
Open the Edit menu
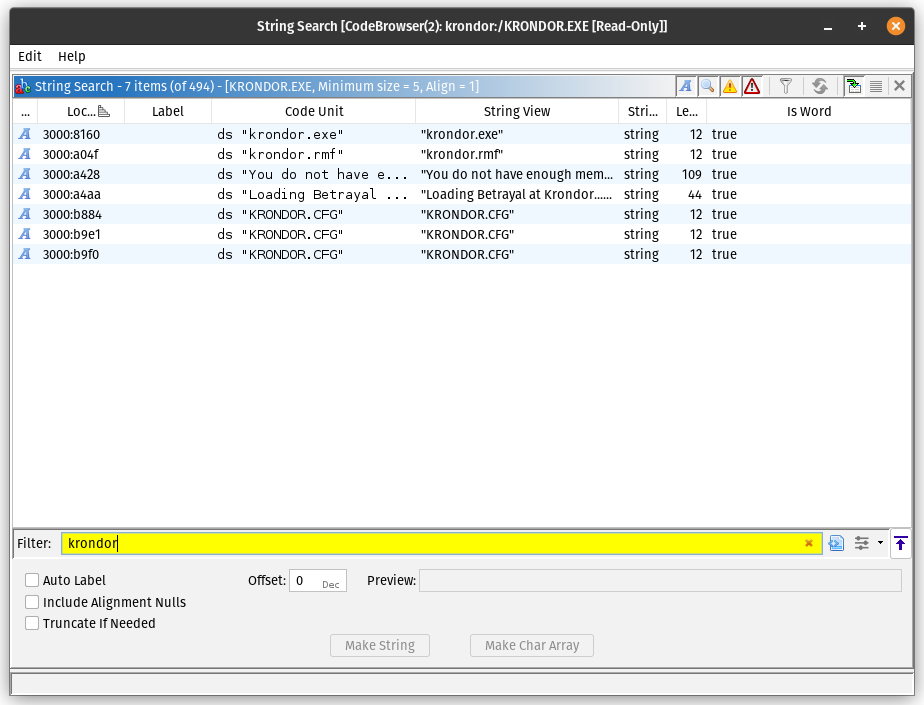pos(30,56)
